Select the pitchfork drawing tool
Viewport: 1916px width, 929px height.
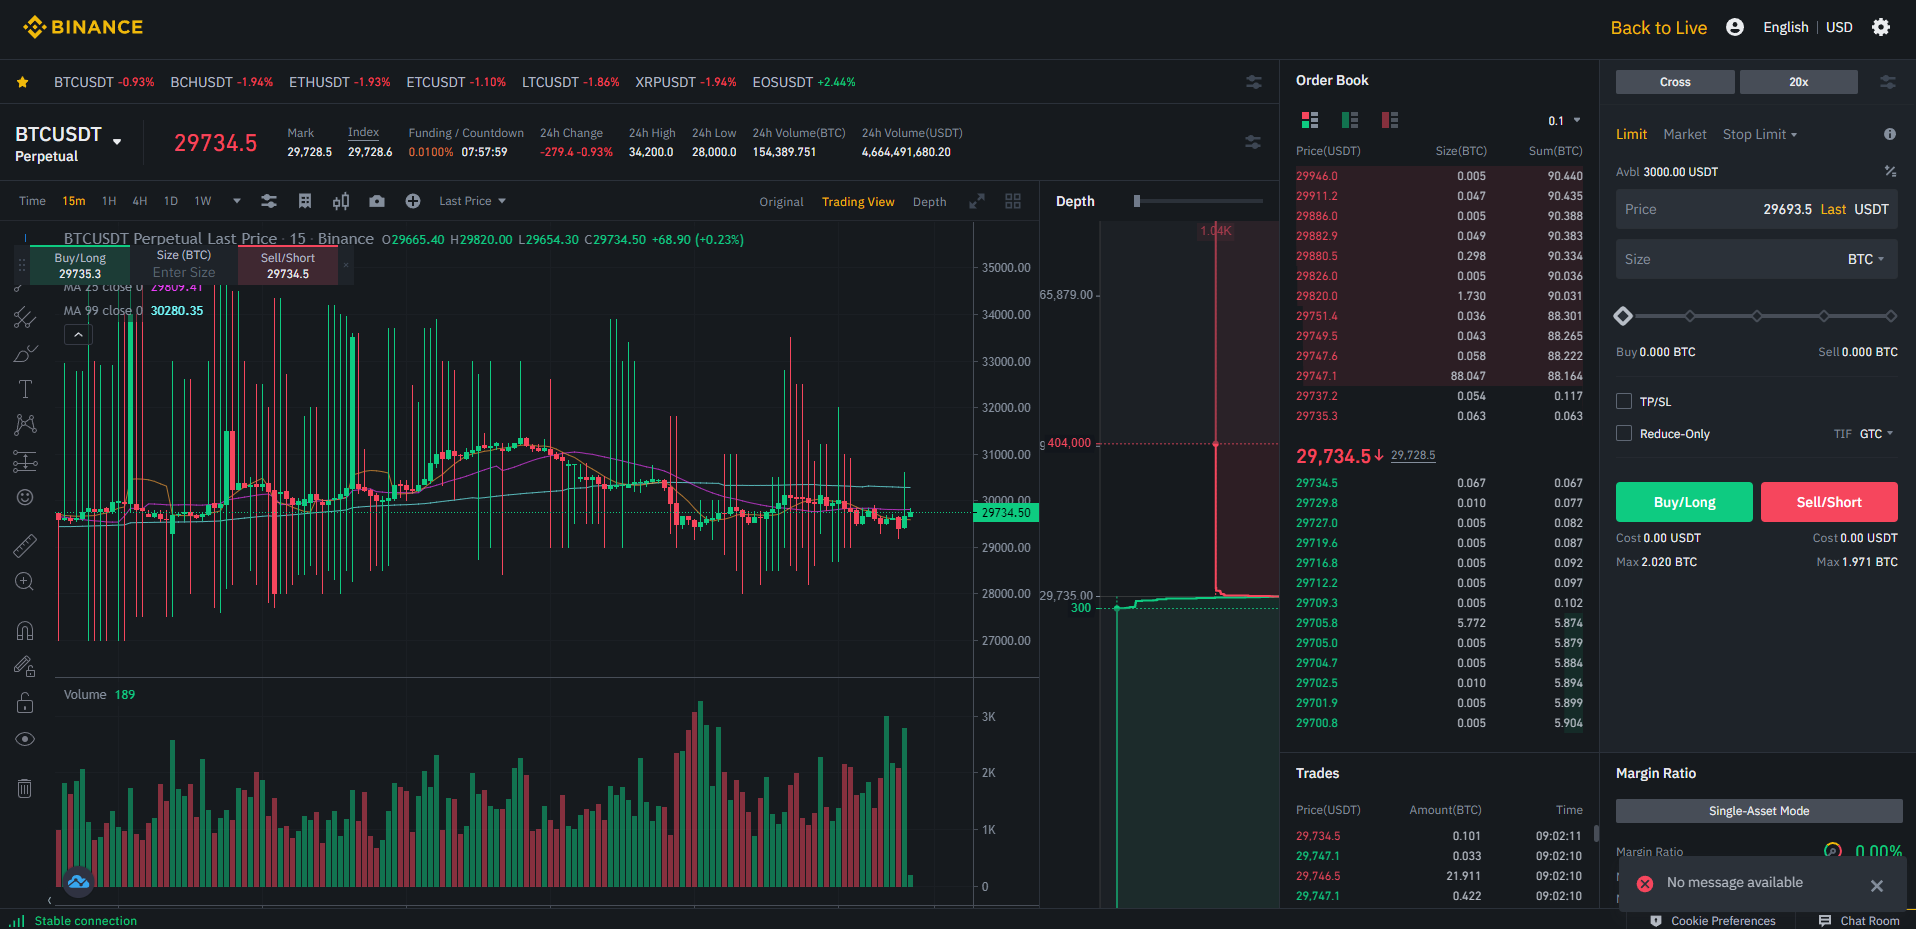(25, 318)
